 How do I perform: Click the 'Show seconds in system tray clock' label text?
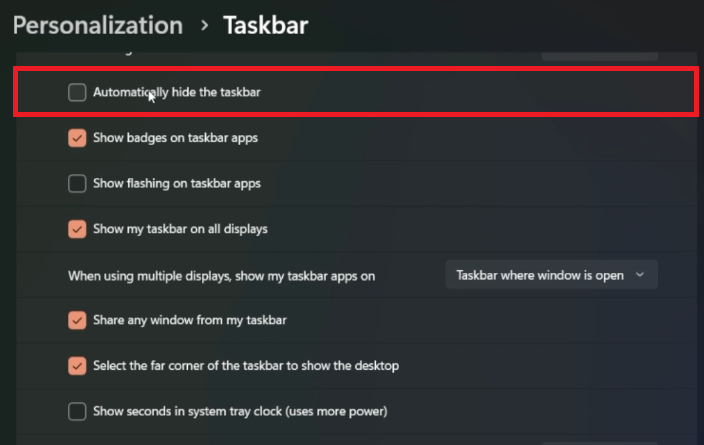point(240,411)
